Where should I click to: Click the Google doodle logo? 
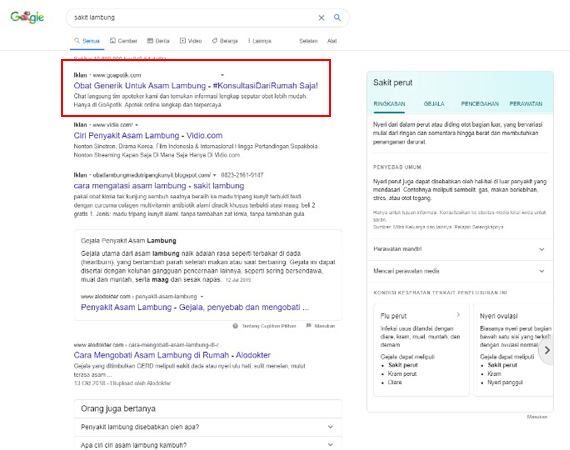tap(27, 17)
